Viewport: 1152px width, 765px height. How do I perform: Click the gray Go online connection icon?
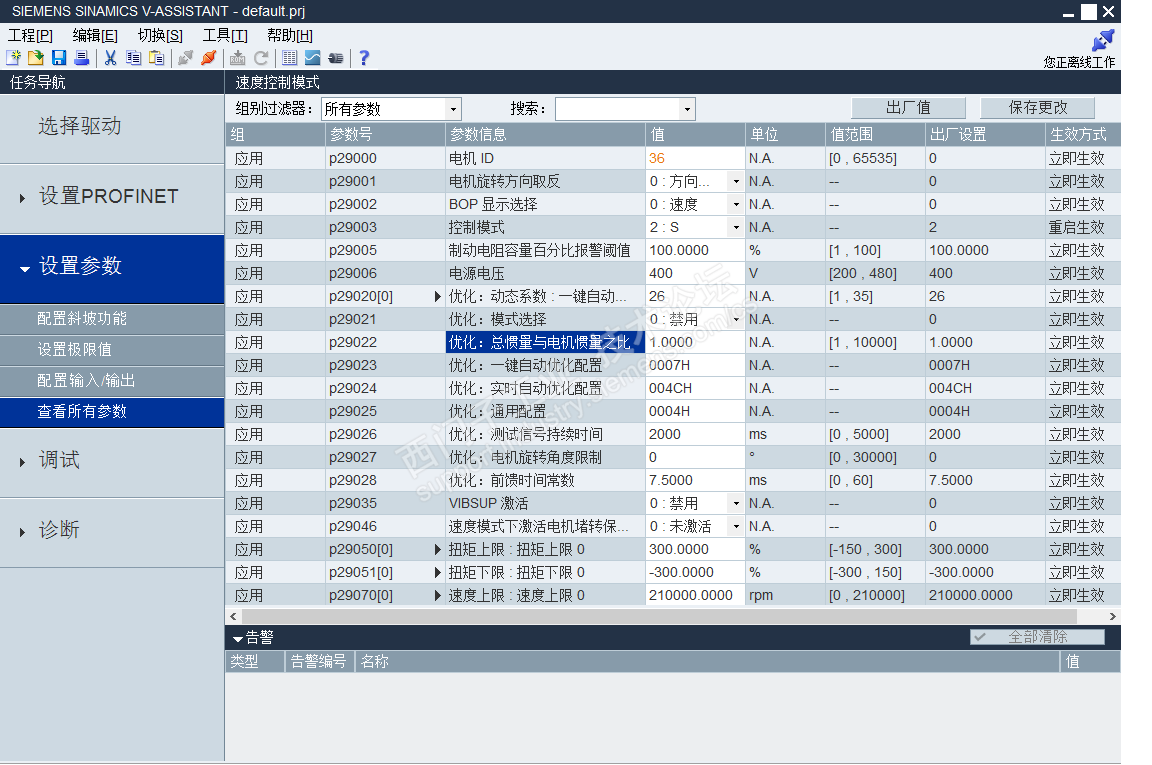point(185,58)
